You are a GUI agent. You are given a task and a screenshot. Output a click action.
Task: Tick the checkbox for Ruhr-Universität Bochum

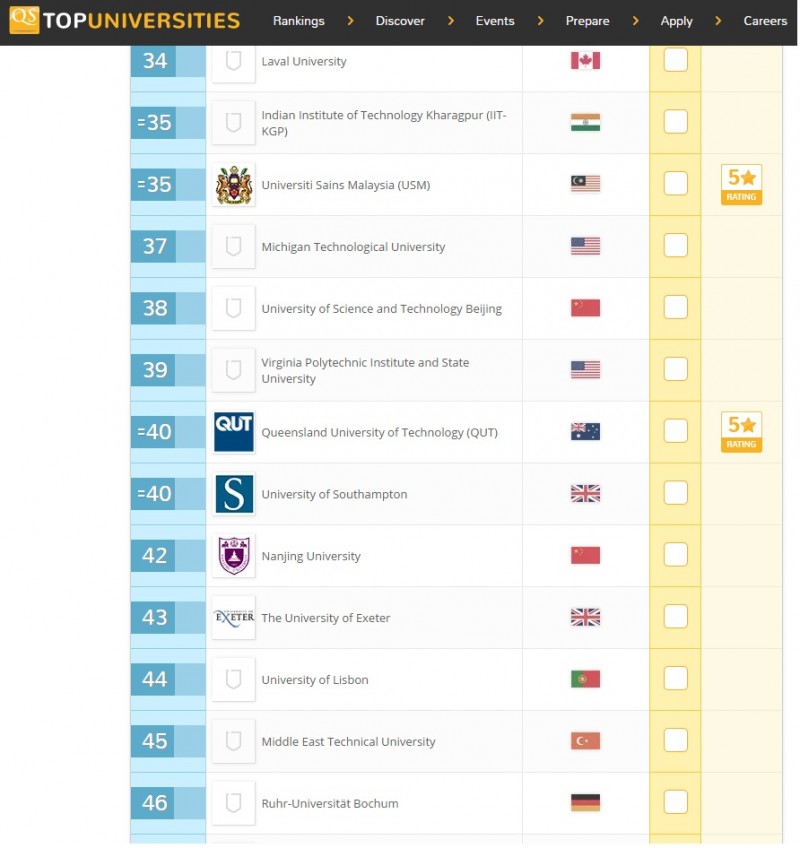(676, 802)
